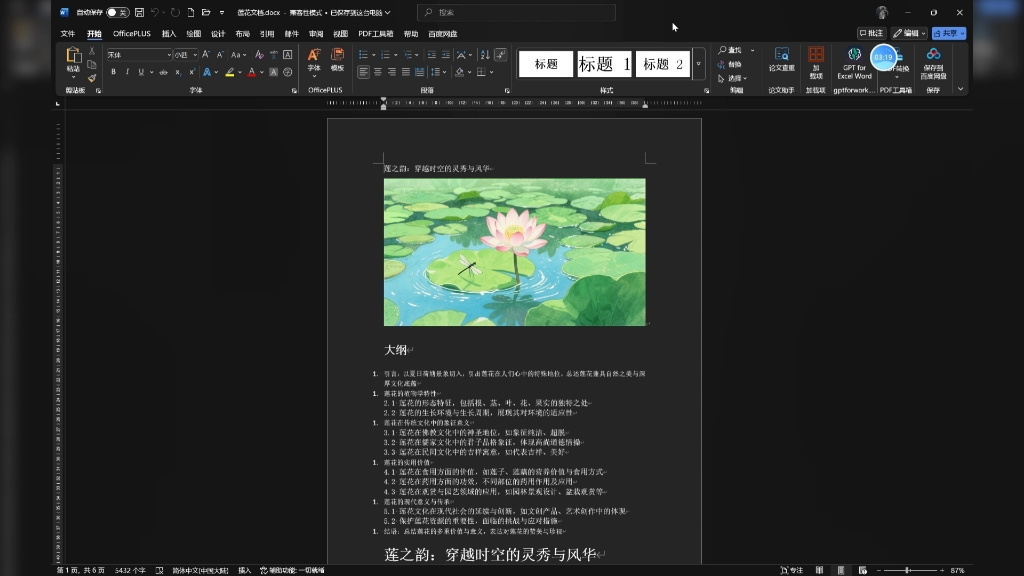Click the character border A icon
This screenshot has height=576, width=1024.
287,55
